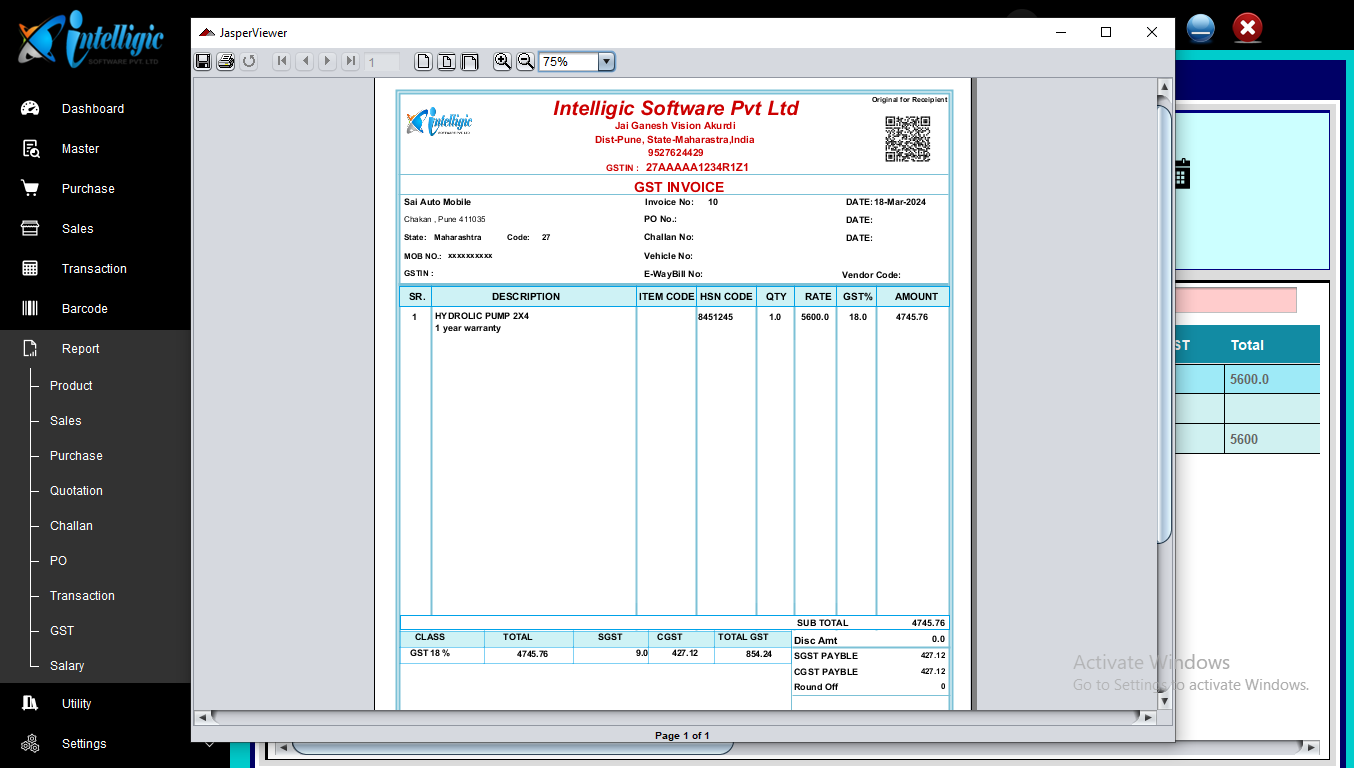Select Quotation under Report
Screen dimensions: 1354x770
pos(76,491)
